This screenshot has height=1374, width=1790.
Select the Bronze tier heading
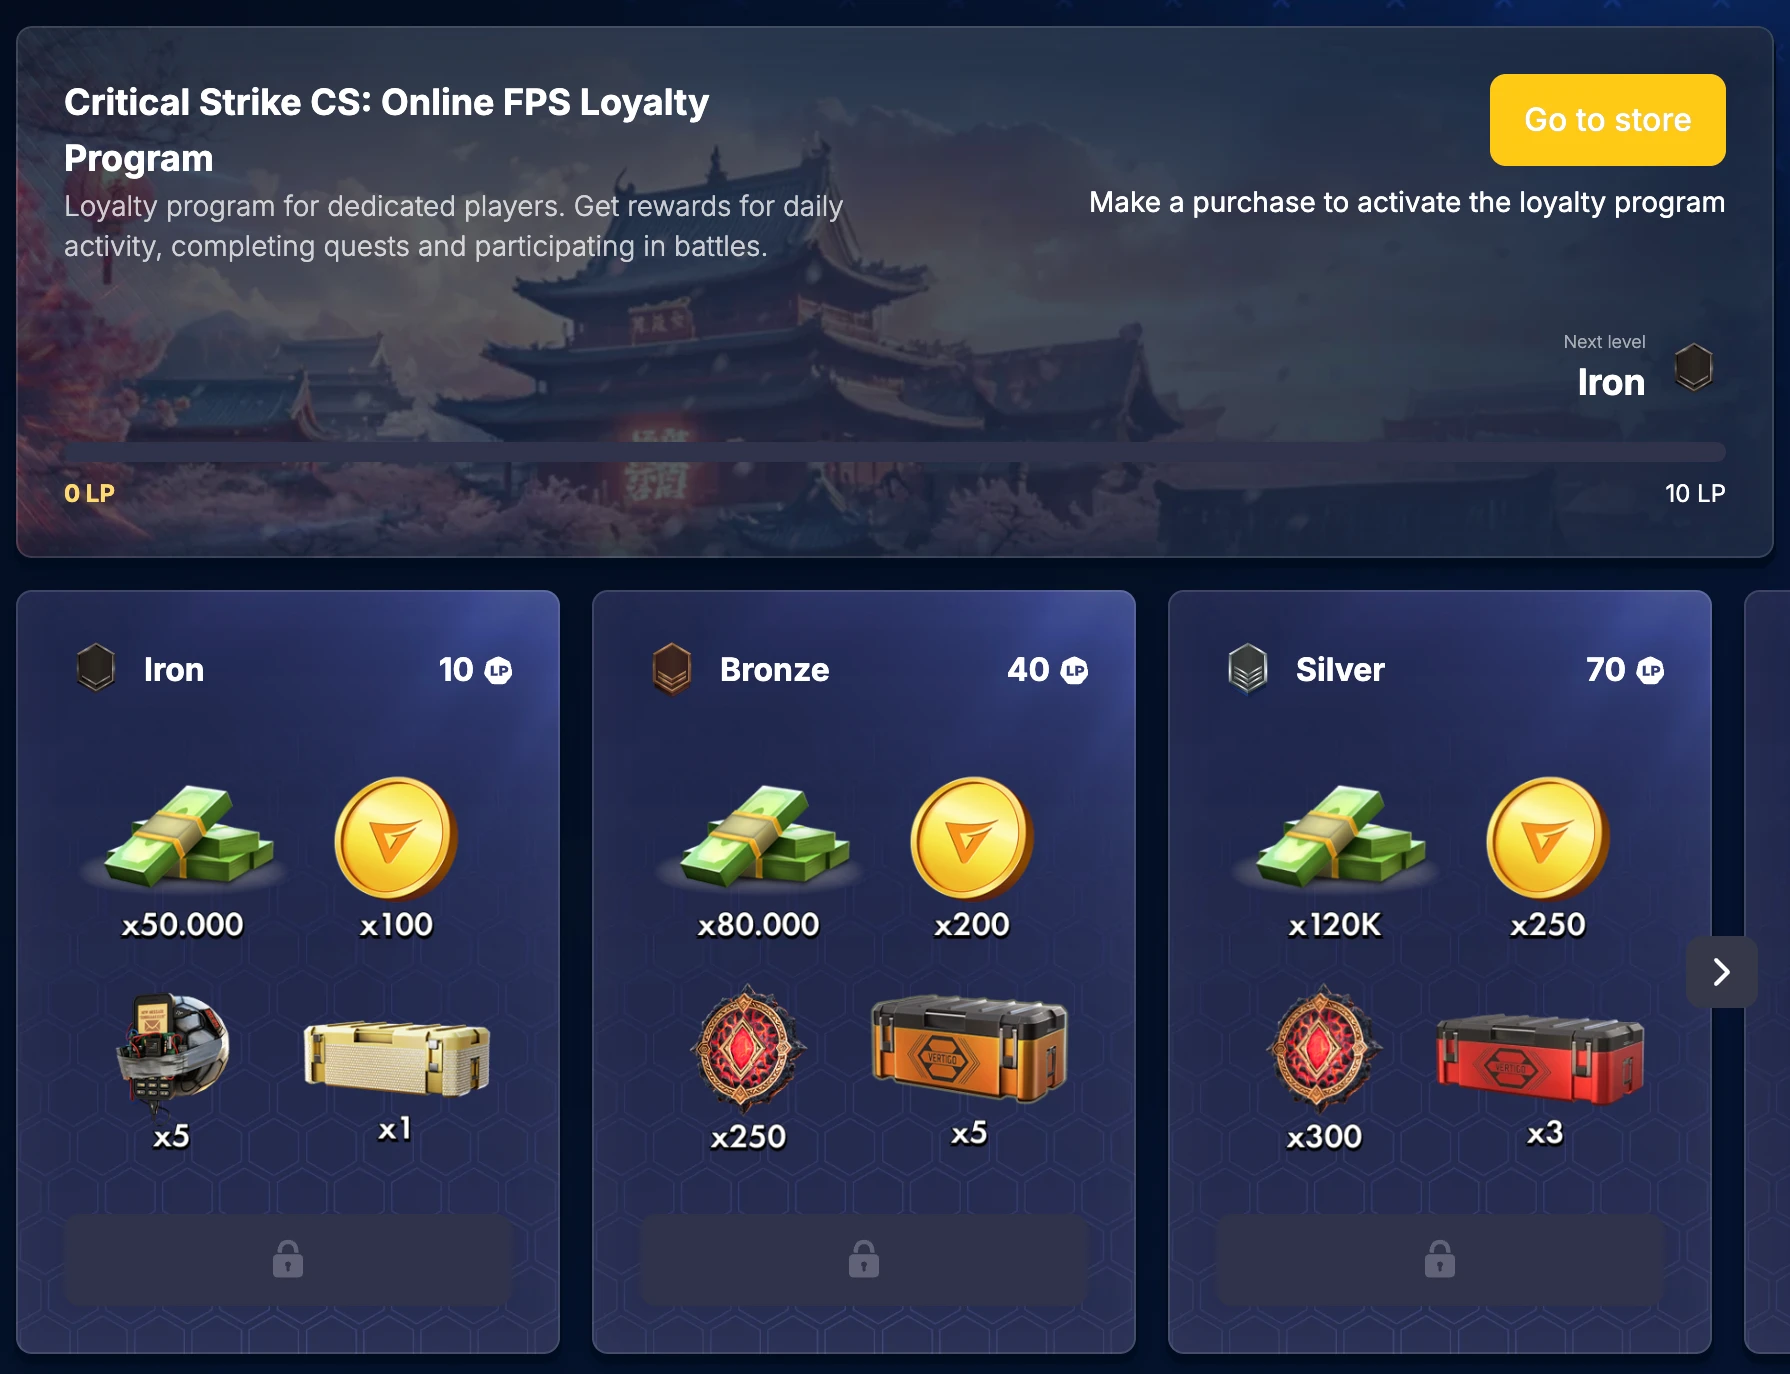[x=774, y=670]
